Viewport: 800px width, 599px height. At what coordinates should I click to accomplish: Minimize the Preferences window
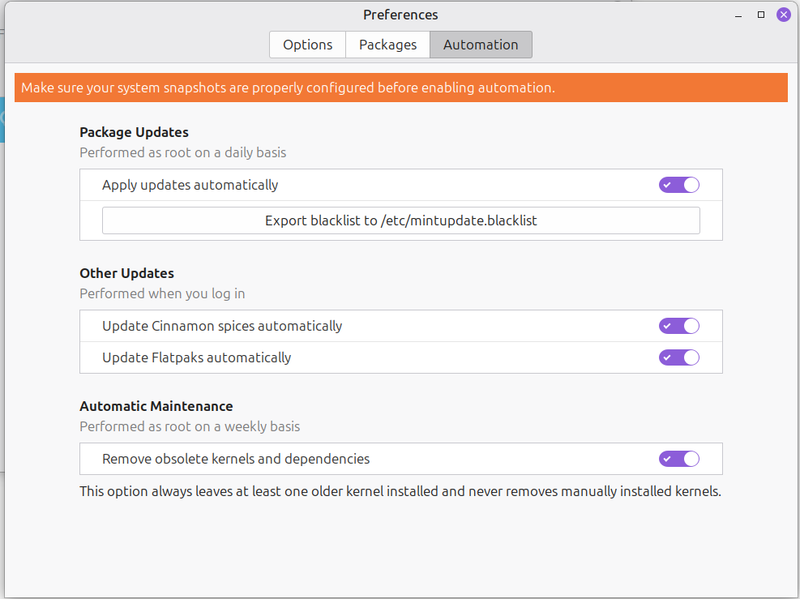(738, 15)
